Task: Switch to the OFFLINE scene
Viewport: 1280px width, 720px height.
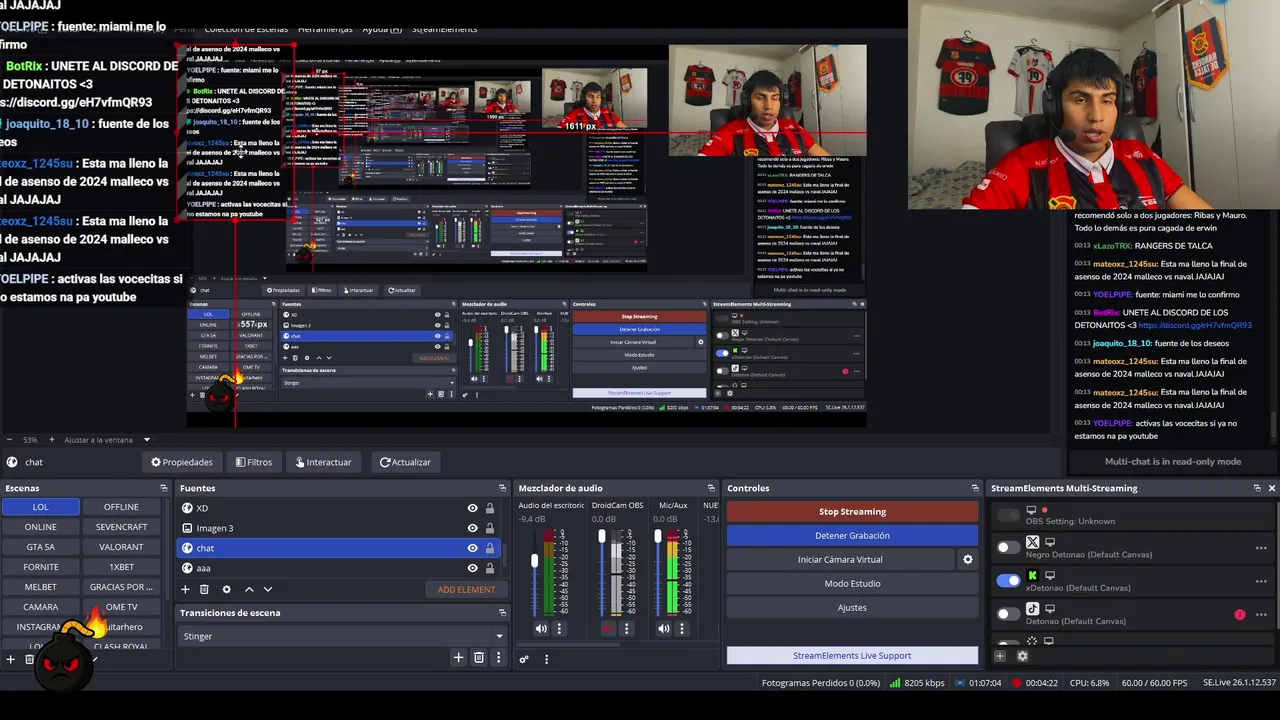Action: pyautogui.click(x=121, y=507)
